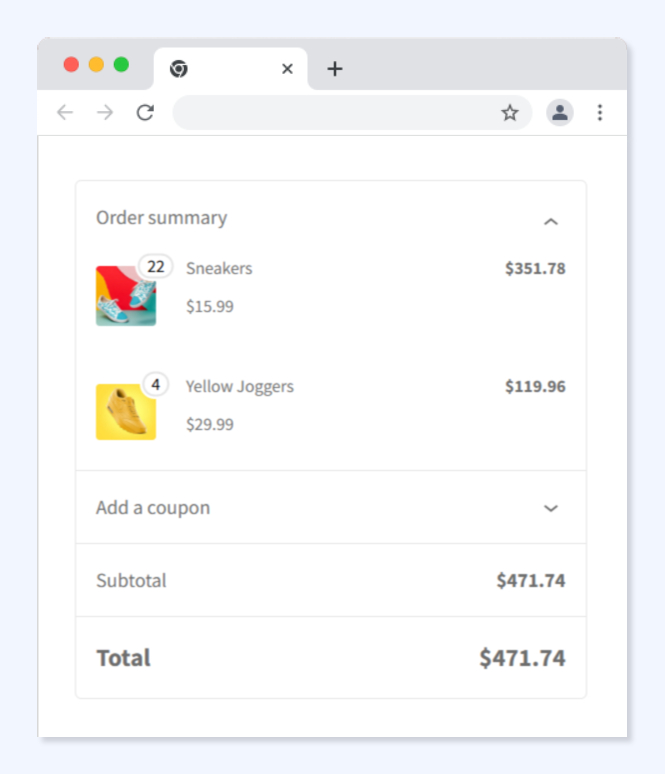Click the quantity badge showing 4
665x774 pixels.
point(155,384)
